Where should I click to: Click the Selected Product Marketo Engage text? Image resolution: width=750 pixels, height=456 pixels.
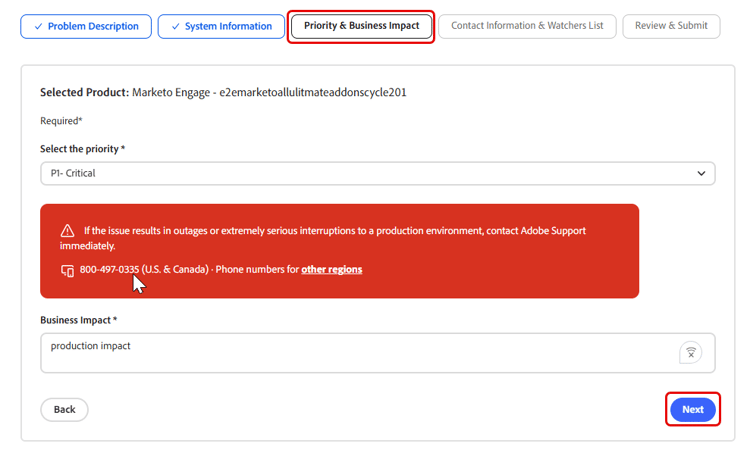(x=223, y=92)
